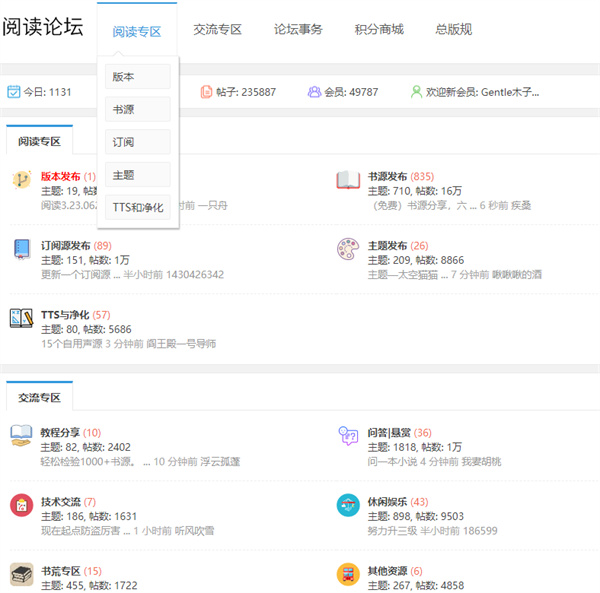Screen dimensions: 600x593
Task: Click the 版本发布 puzzle forum icon
Action: [x=21, y=180]
